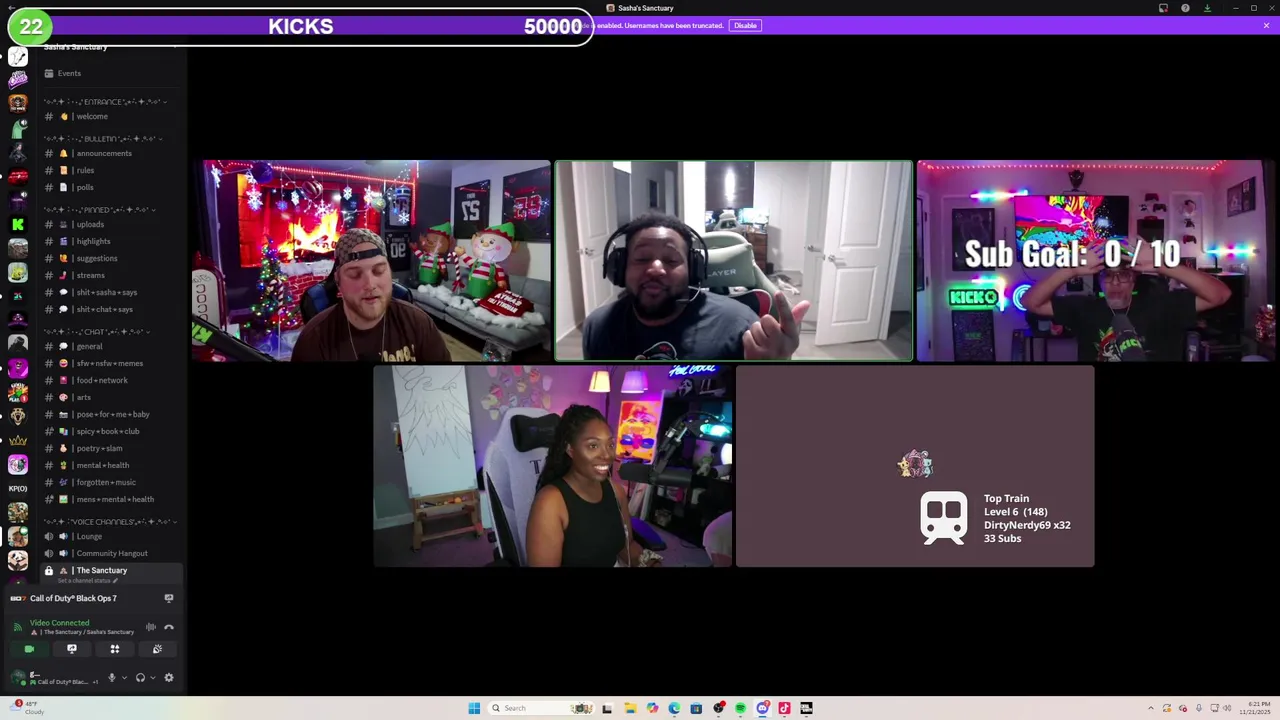
Task: Collapse the BULLETIN category
Action: [x=102, y=138]
